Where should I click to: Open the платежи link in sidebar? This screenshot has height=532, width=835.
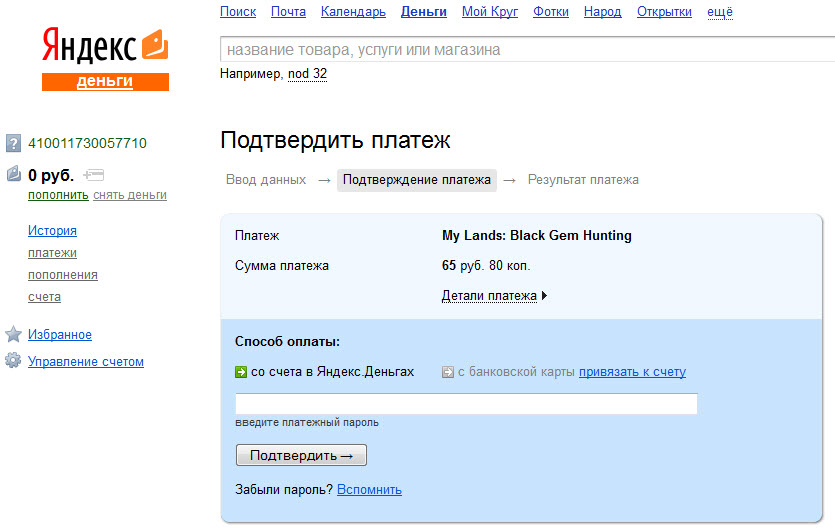coord(52,252)
